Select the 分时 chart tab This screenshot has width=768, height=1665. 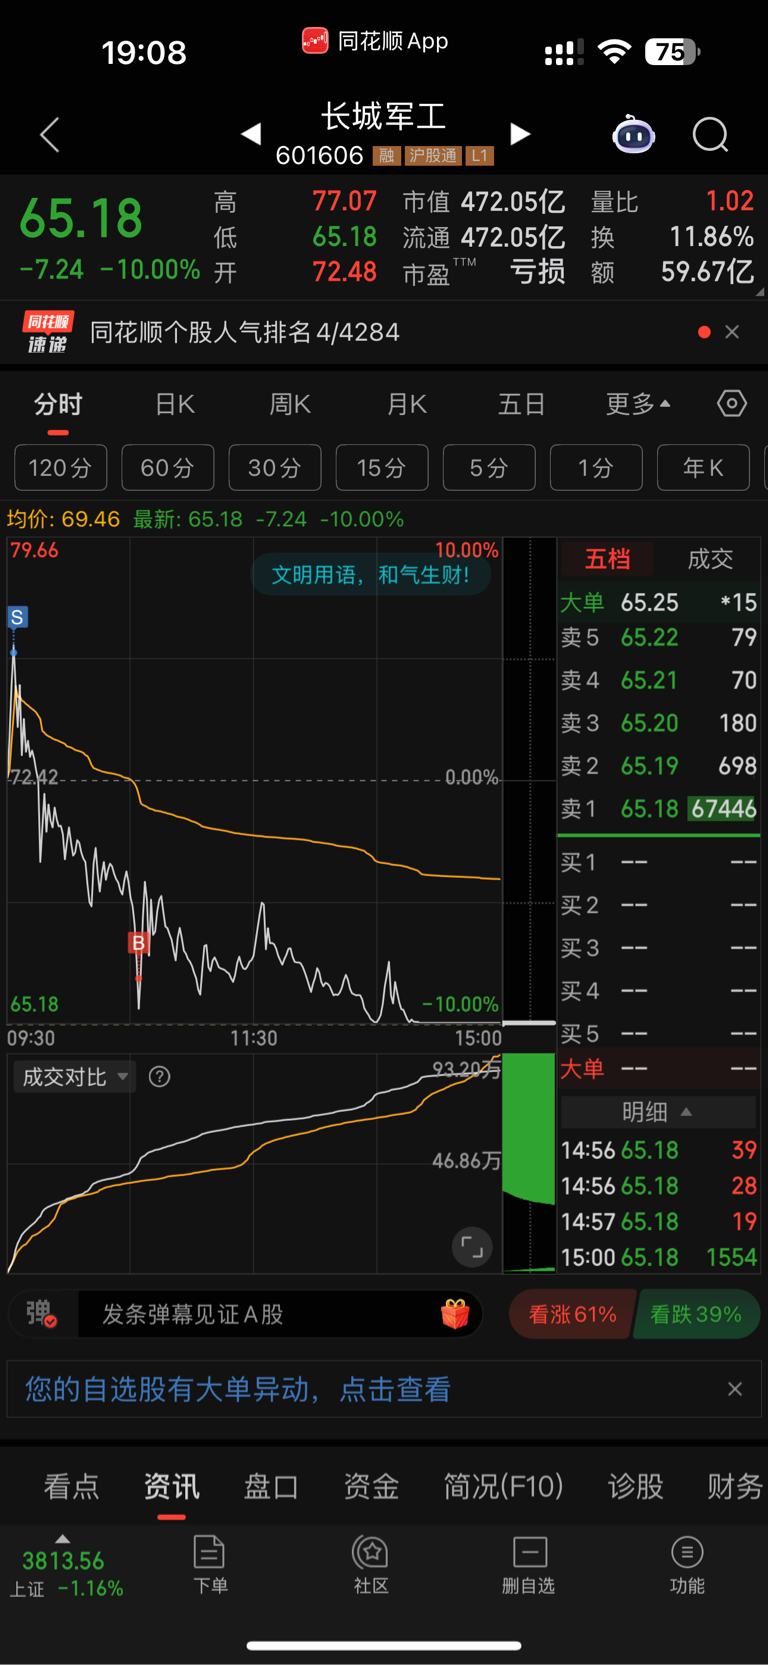point(58,404)
